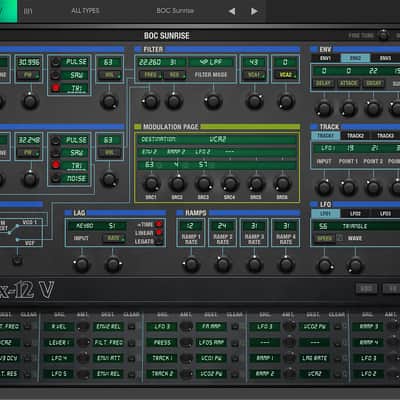This screenshot has height=400, width=400.
Task: Click the filter frequency knob below FREQ
Action: 150,101
